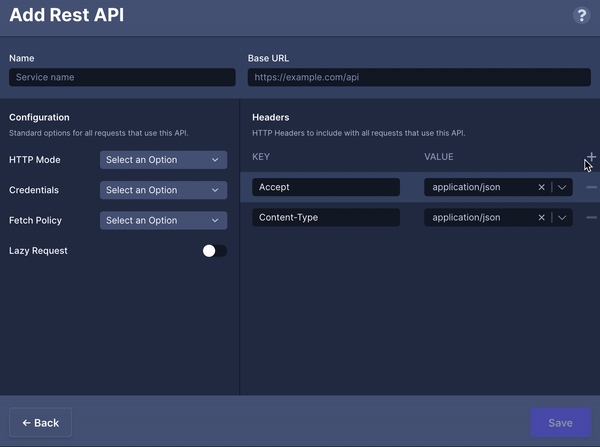Click the Save button

coord(560,422)
